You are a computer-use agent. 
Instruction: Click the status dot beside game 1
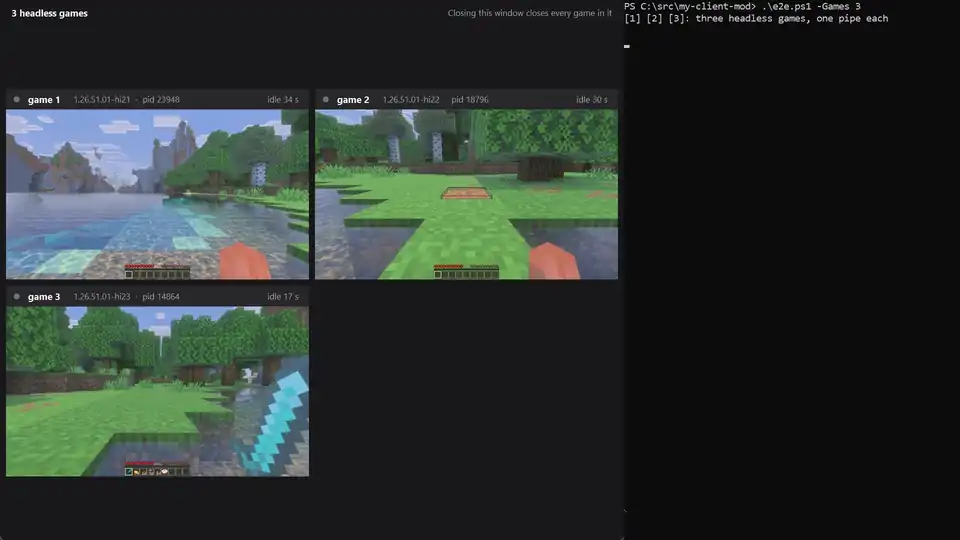[x=17, y=99]
